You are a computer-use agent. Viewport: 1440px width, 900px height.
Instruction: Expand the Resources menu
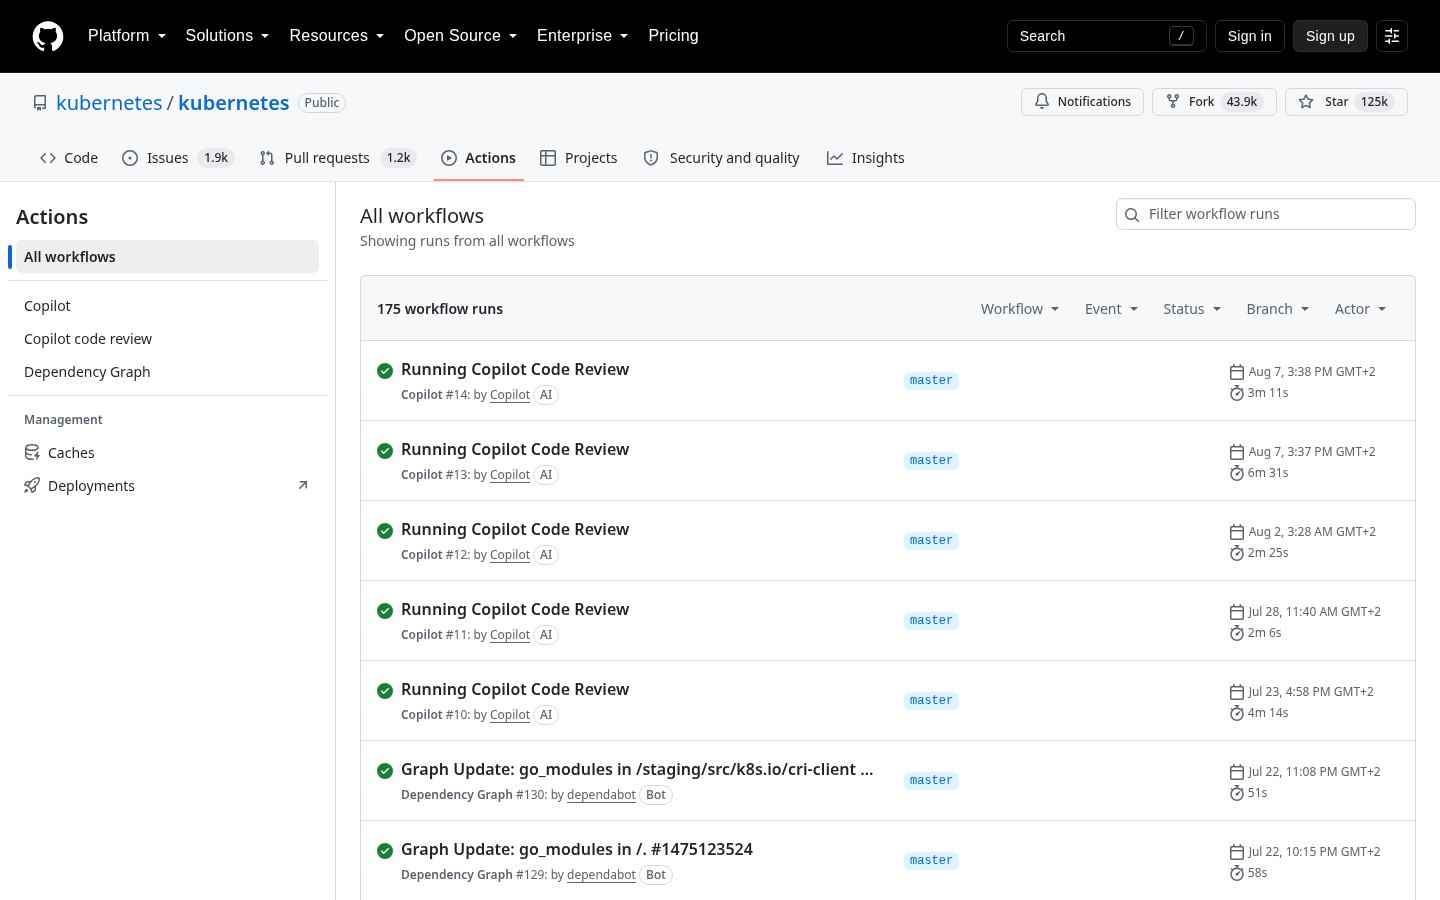pyautogui.click(x=337, y=36)
